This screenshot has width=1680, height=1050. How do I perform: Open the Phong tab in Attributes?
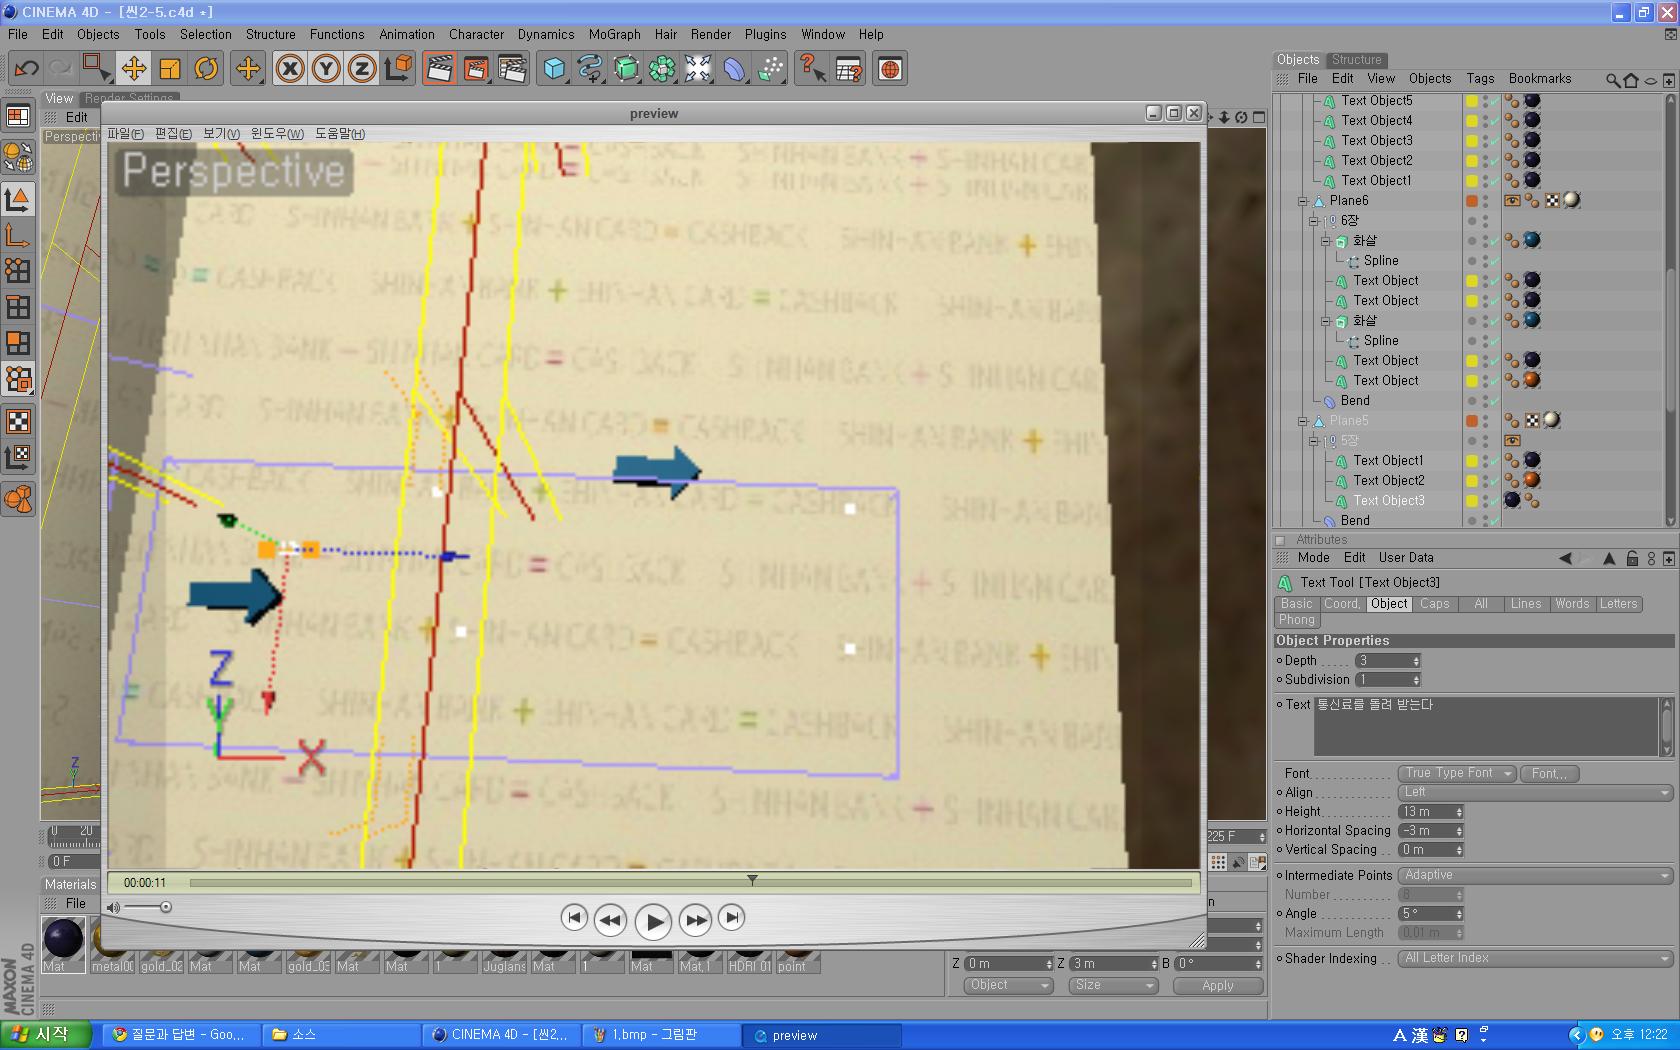tap(1297, 620)
